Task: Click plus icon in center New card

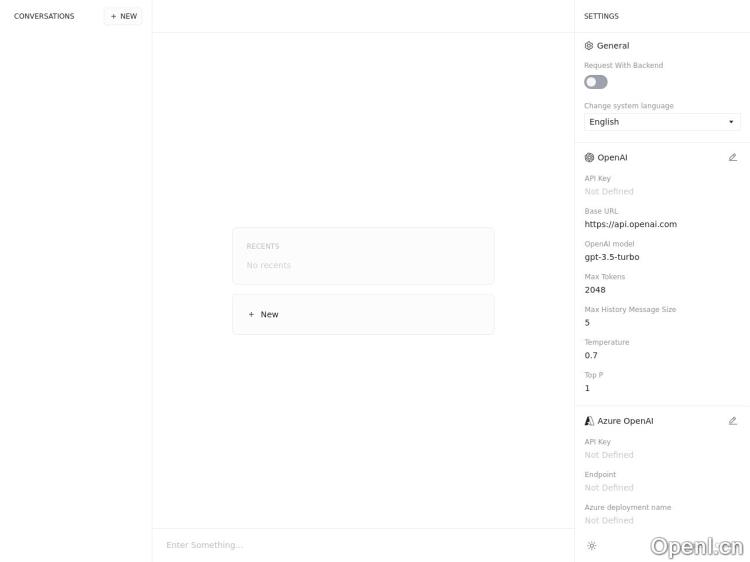Action: [x=251, y=314]
